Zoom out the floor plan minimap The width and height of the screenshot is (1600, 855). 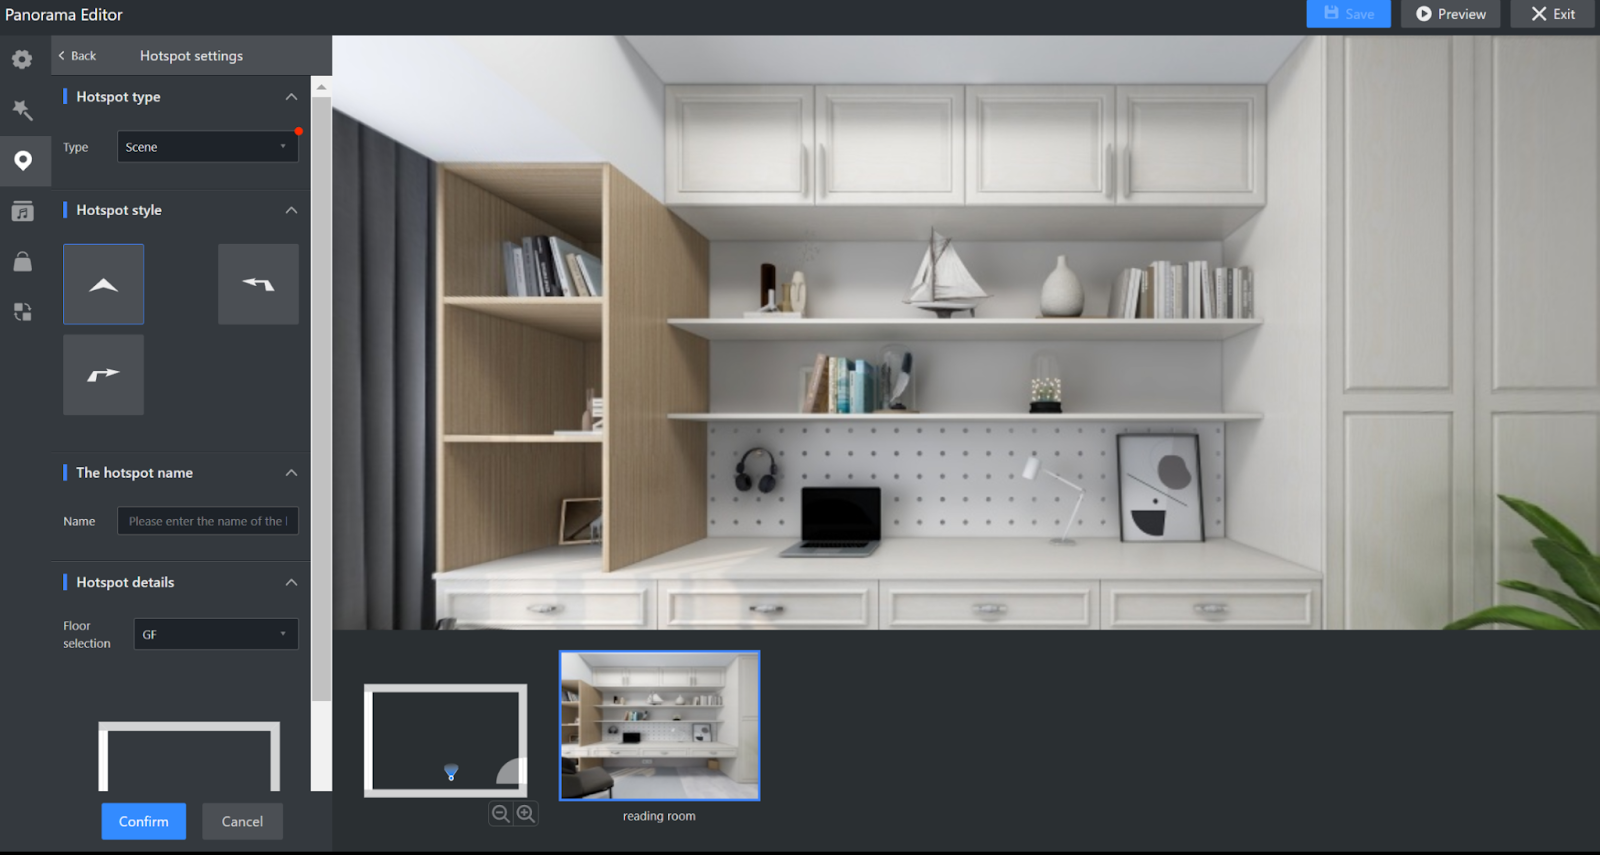click(x=500, y=814)
